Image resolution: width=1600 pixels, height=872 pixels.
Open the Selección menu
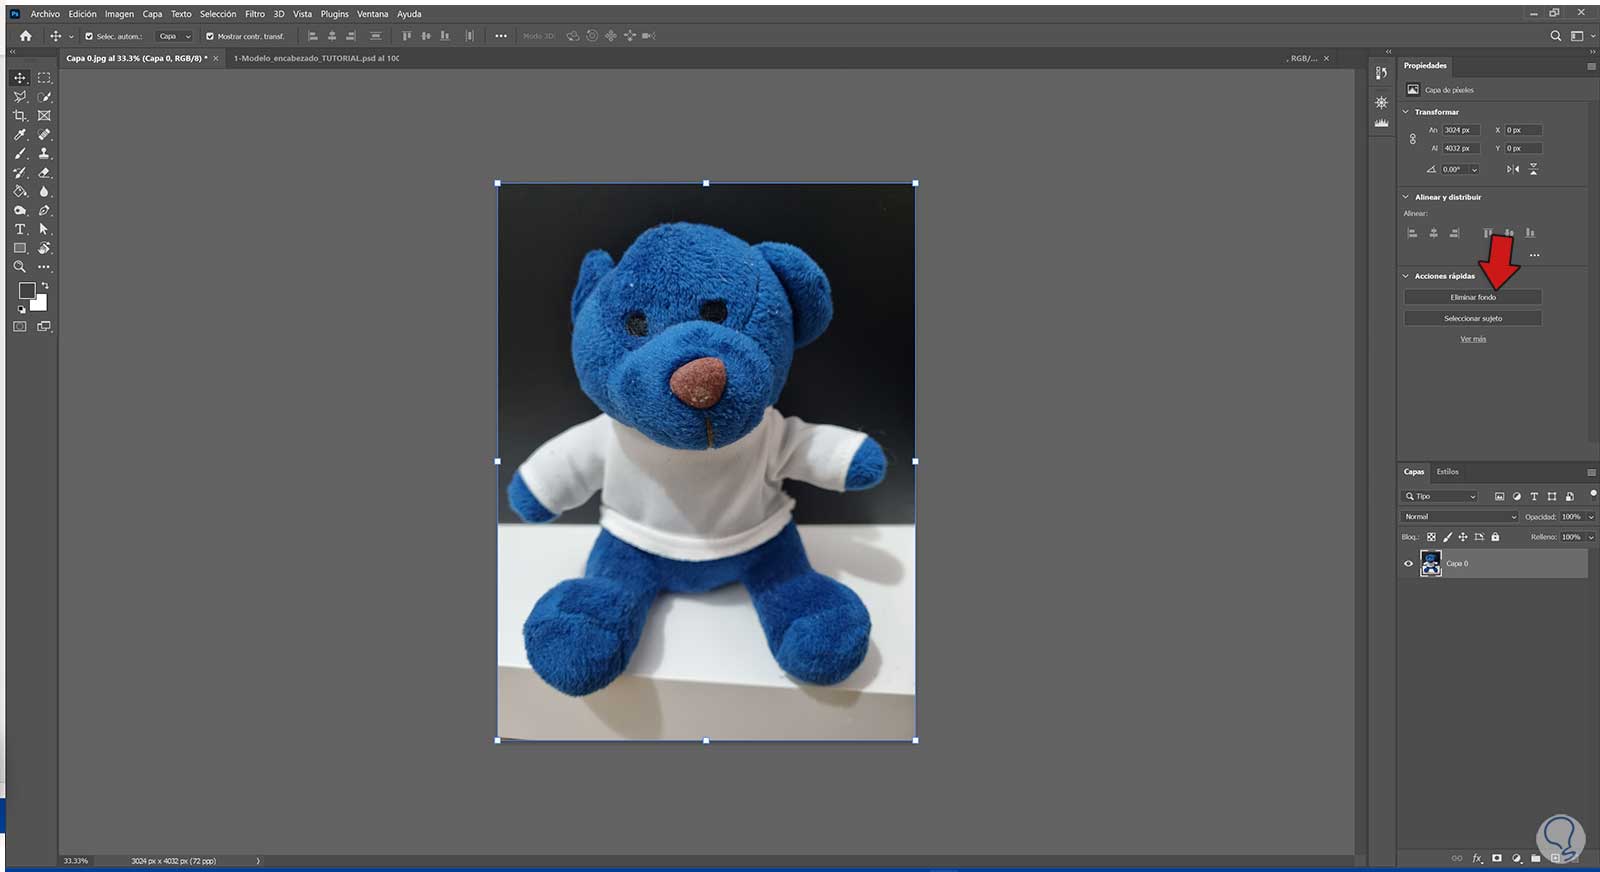[x=218, y=14]
